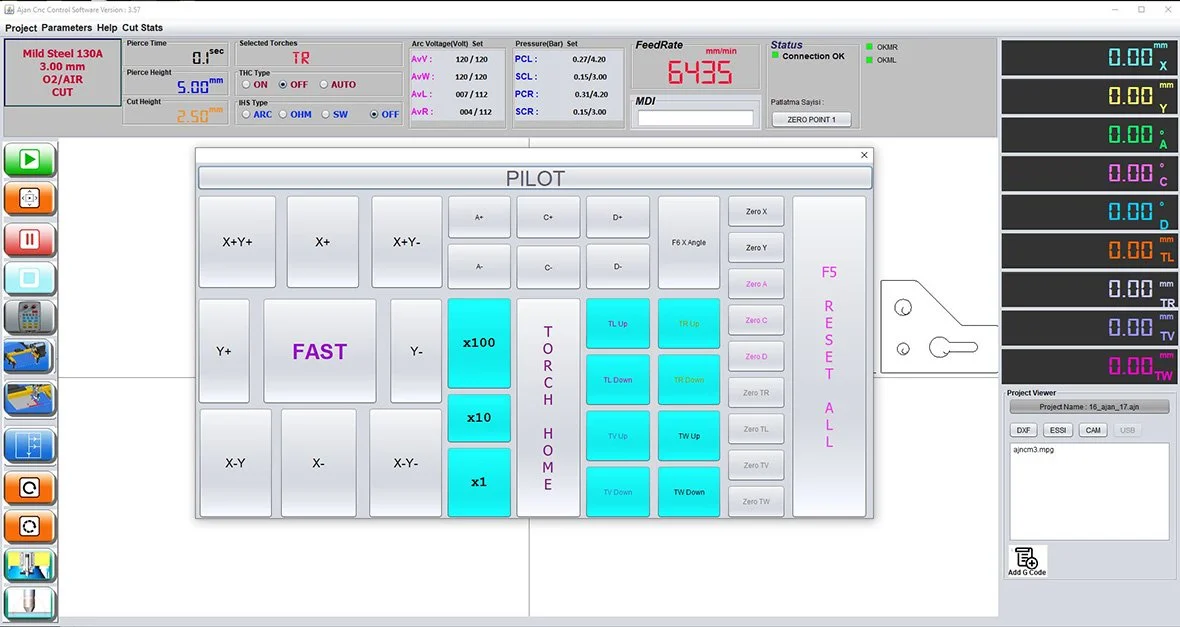Toggle the FAST jog speed button

coord(320,352)
